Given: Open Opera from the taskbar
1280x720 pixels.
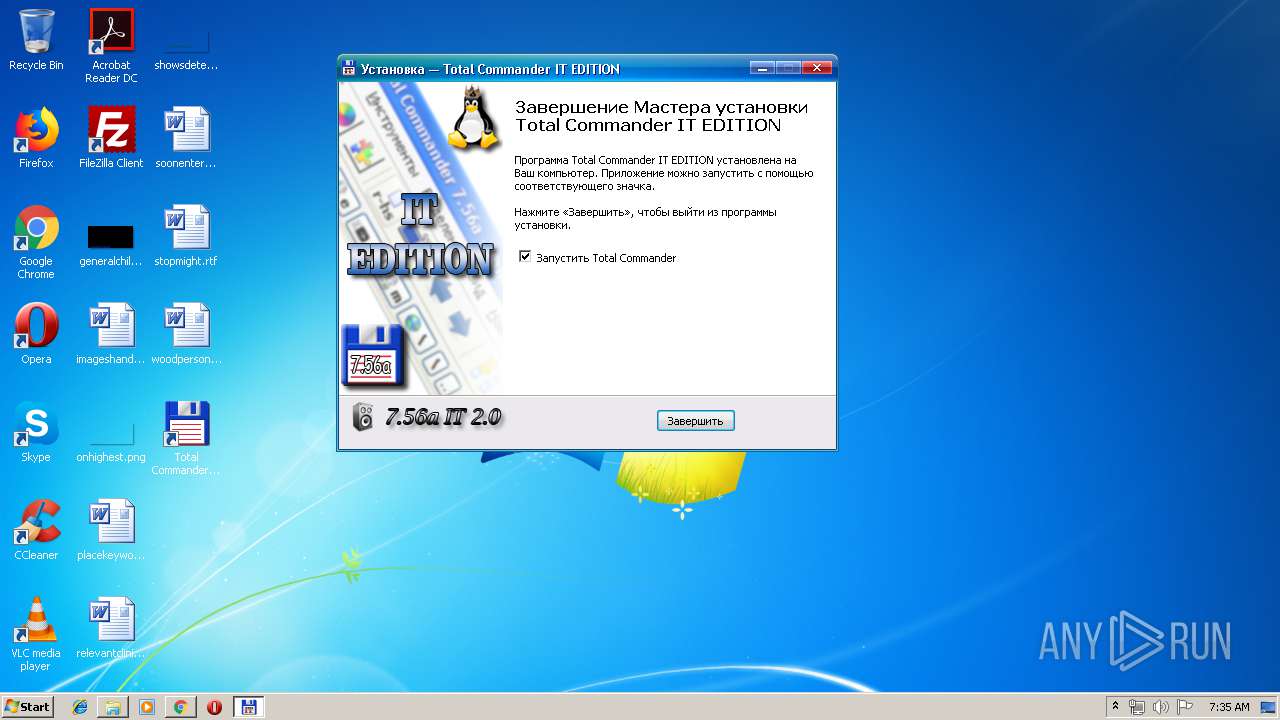Looking at the screenshot, I should (x=214, y=707).
